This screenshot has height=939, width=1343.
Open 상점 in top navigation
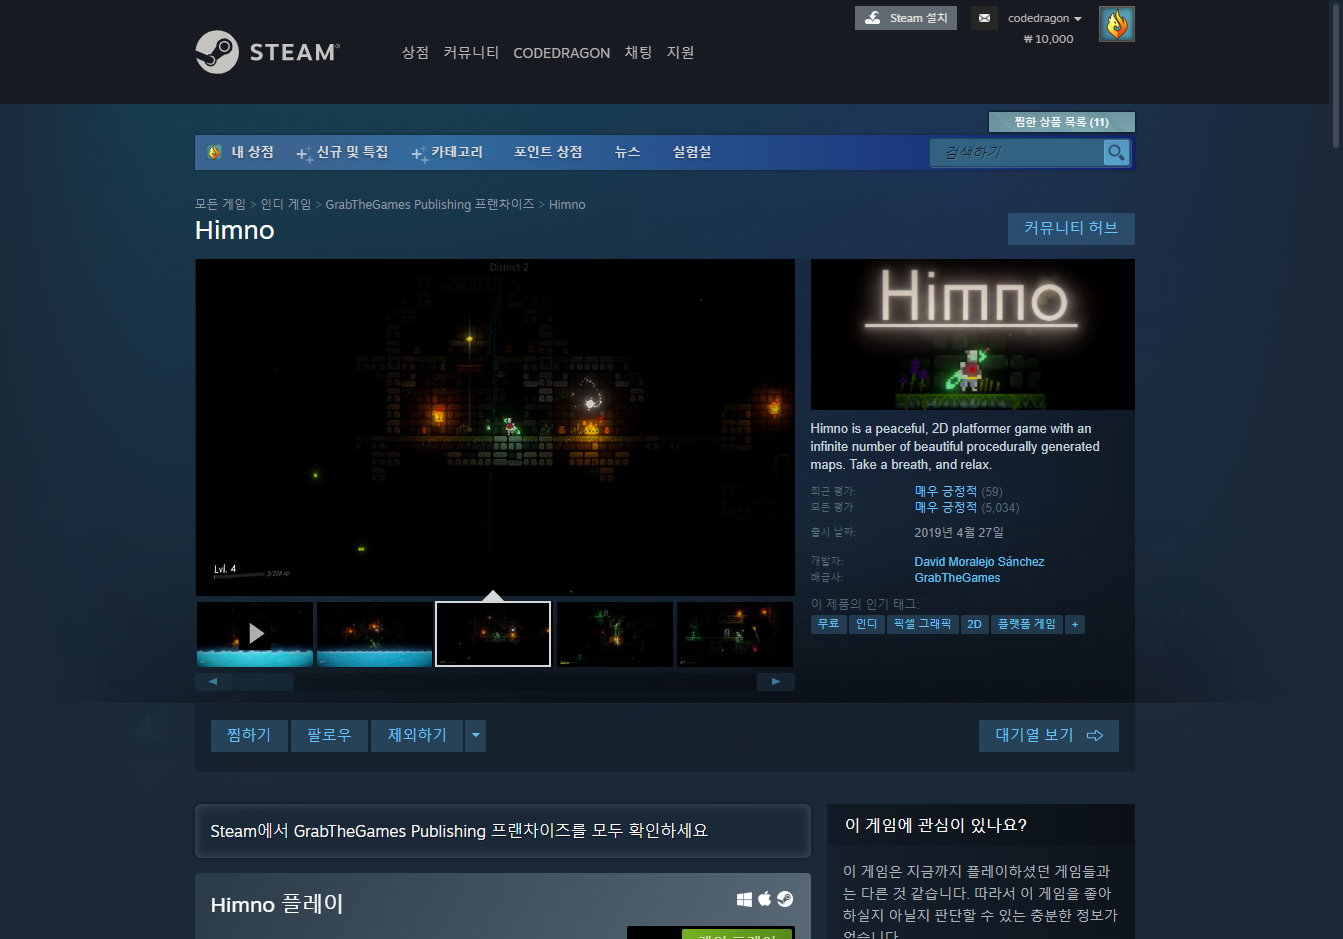click(x=415, y=52)
